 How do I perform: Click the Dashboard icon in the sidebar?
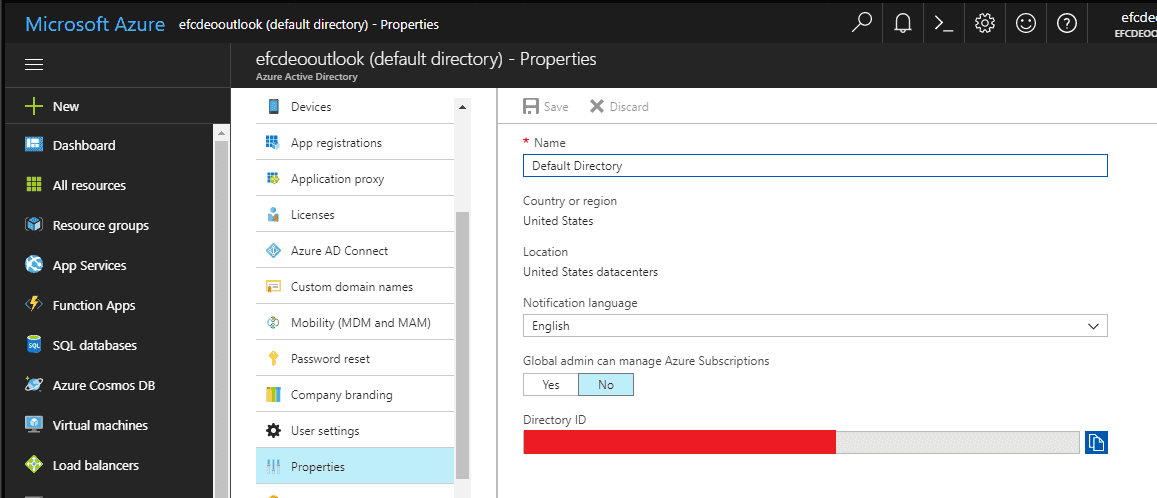click(x=34, y=145)
